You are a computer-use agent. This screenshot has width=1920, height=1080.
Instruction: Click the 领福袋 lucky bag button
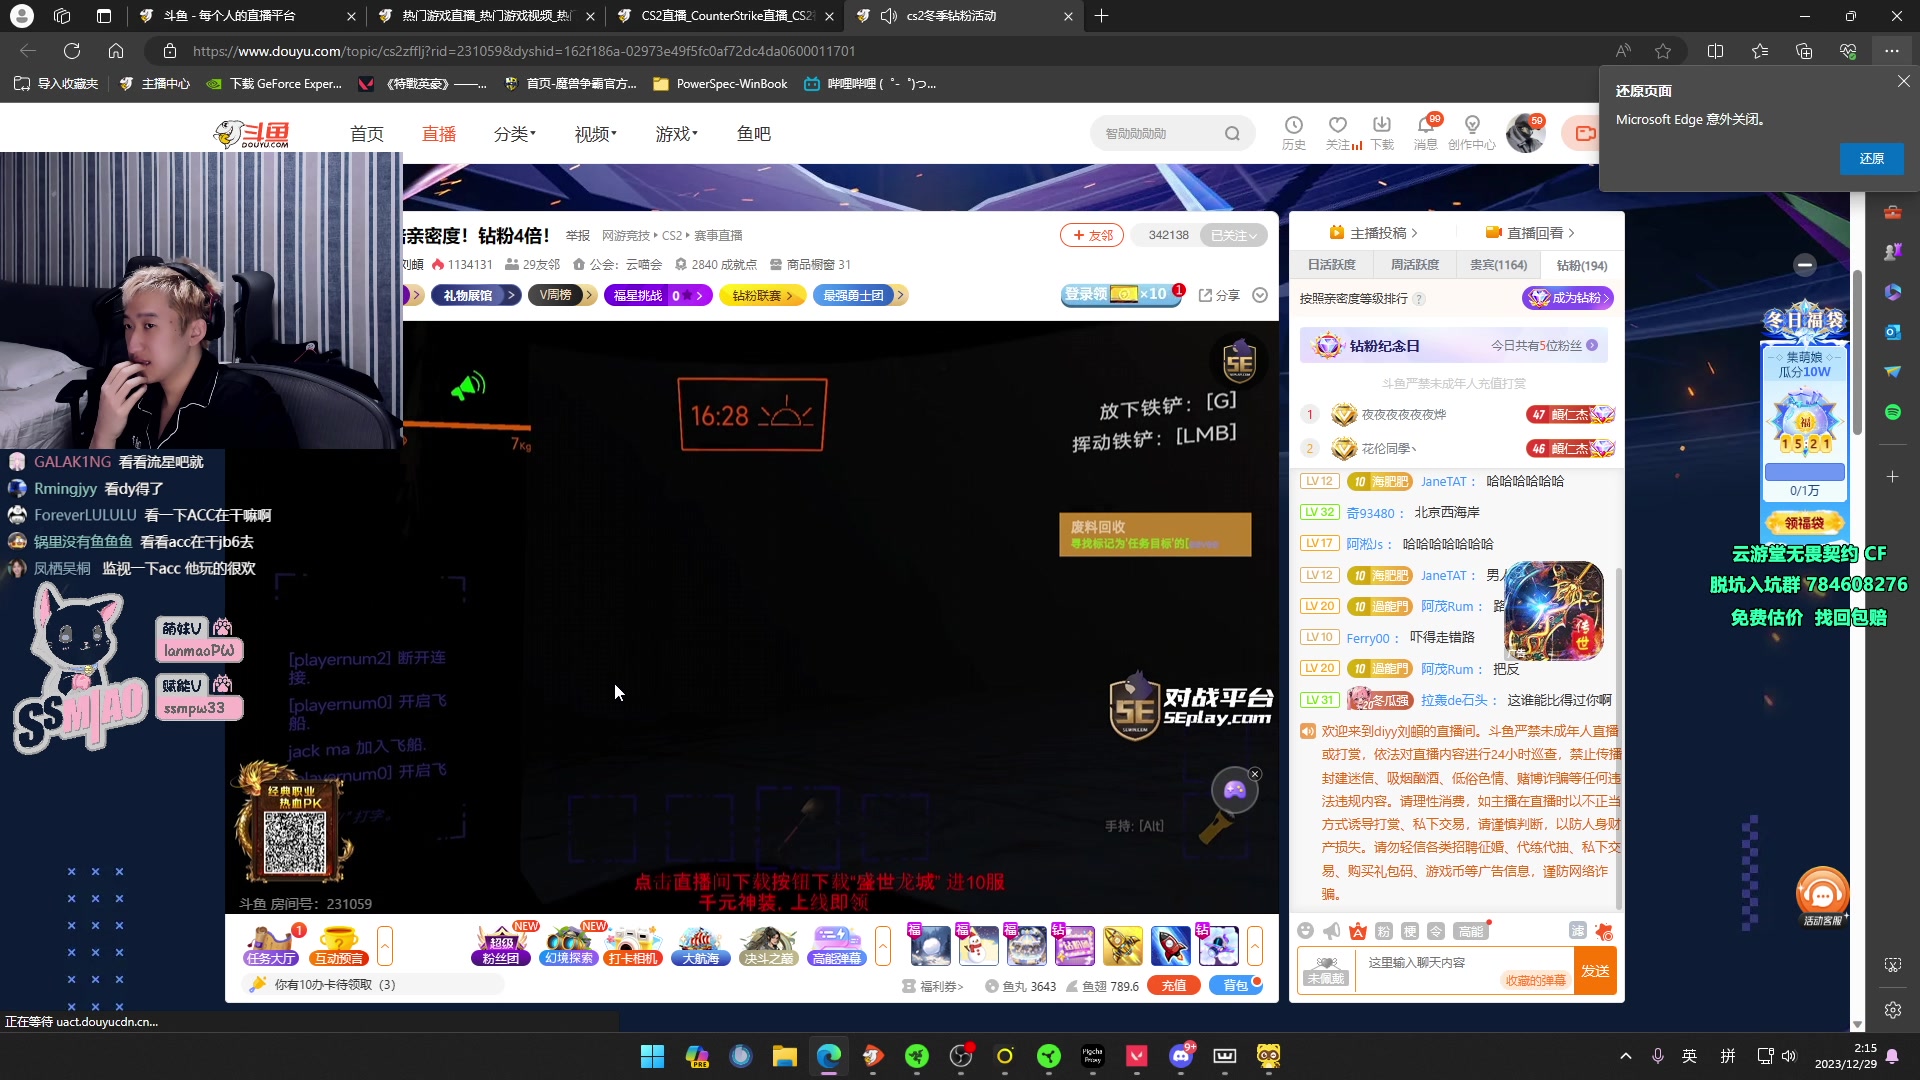coord(1805,522)
